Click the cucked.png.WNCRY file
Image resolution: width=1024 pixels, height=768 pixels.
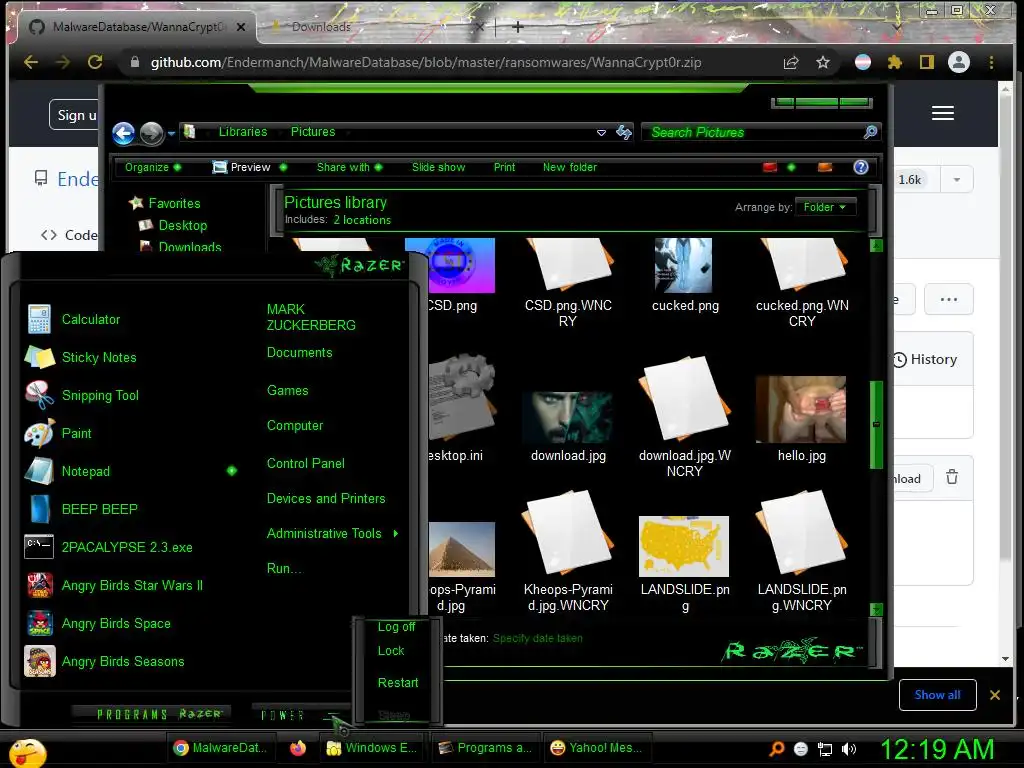coord(802,281)
